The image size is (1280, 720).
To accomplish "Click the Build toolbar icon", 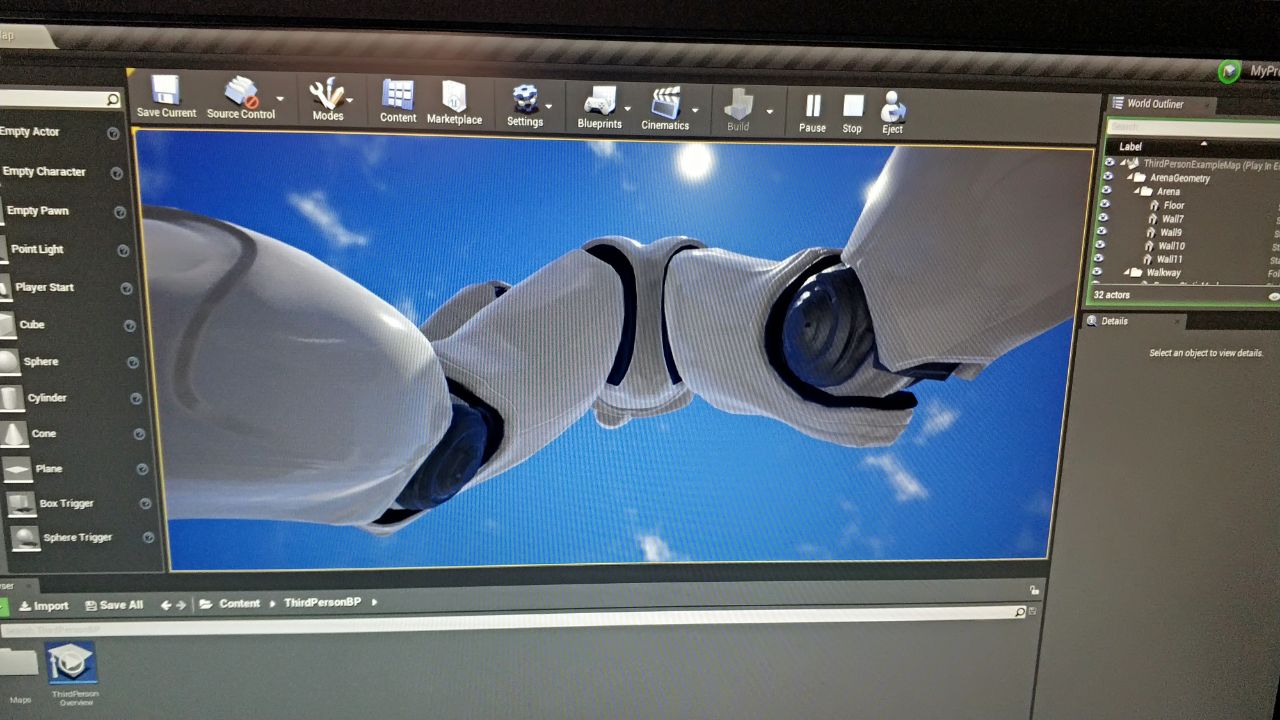I will [739, 104].
